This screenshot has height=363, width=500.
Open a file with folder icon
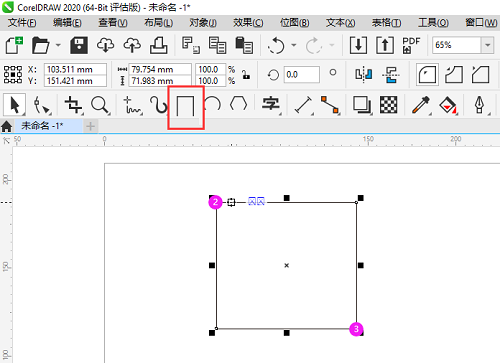pyautogui.click(x=40, y=45)
